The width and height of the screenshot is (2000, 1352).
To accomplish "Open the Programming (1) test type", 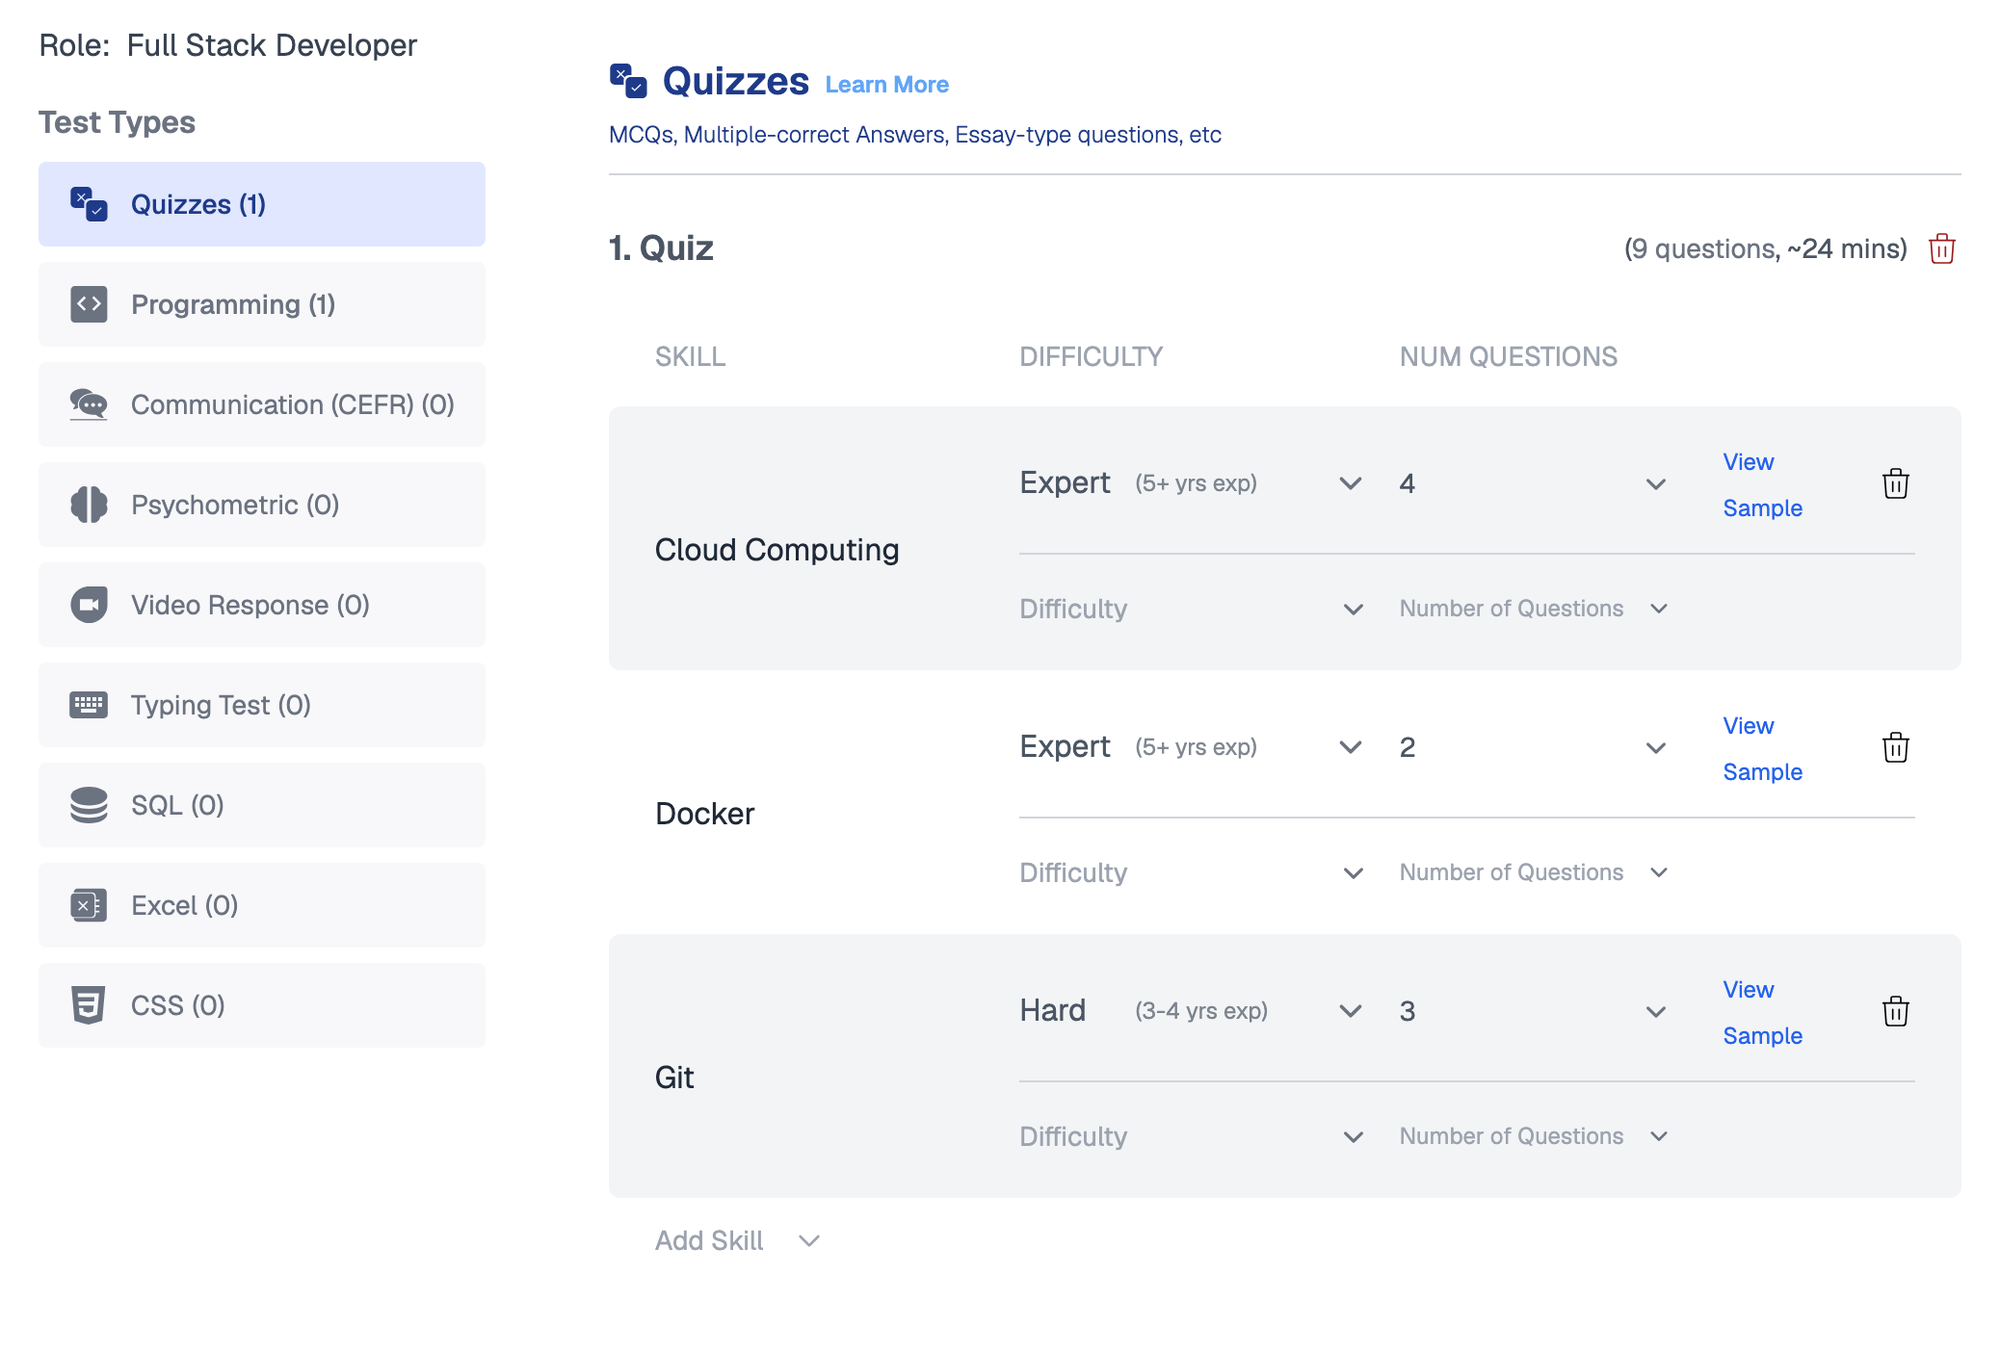I will (262, 304).
